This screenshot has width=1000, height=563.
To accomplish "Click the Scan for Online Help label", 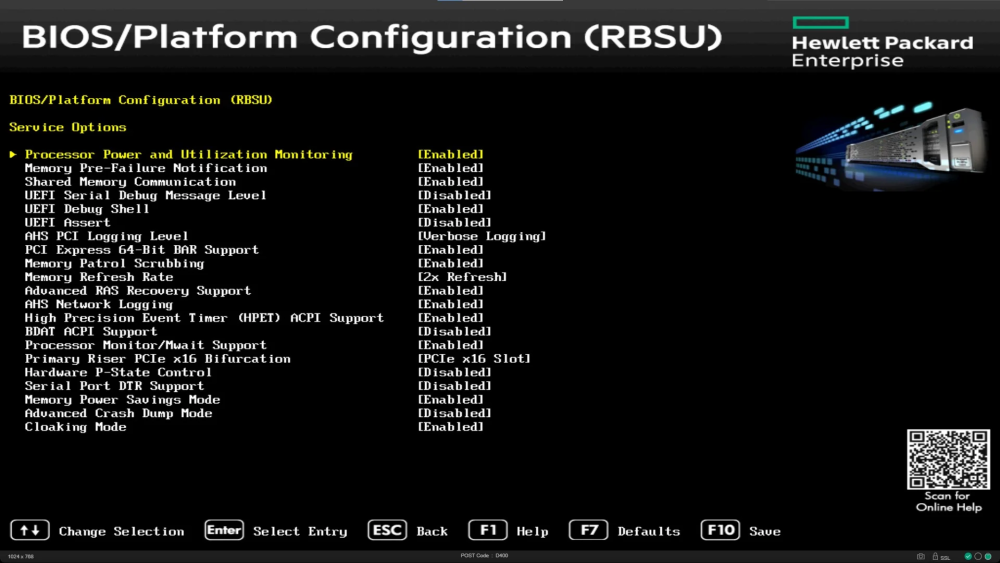I will (948, 502).
